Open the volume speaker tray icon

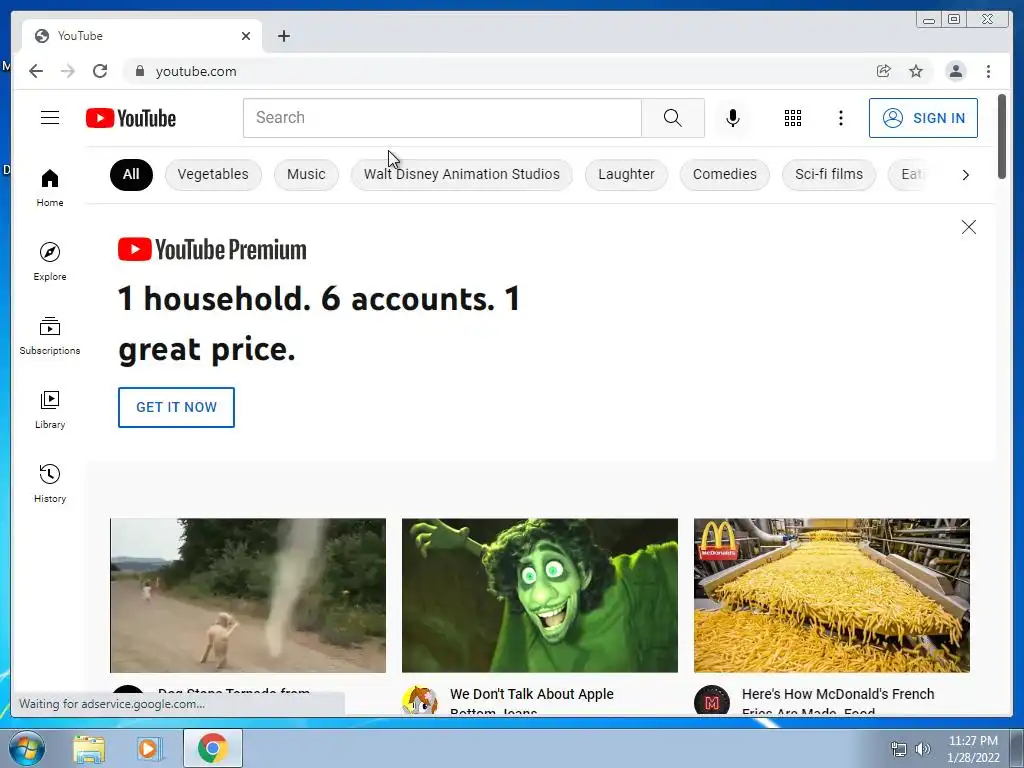[x=923, y=749]
